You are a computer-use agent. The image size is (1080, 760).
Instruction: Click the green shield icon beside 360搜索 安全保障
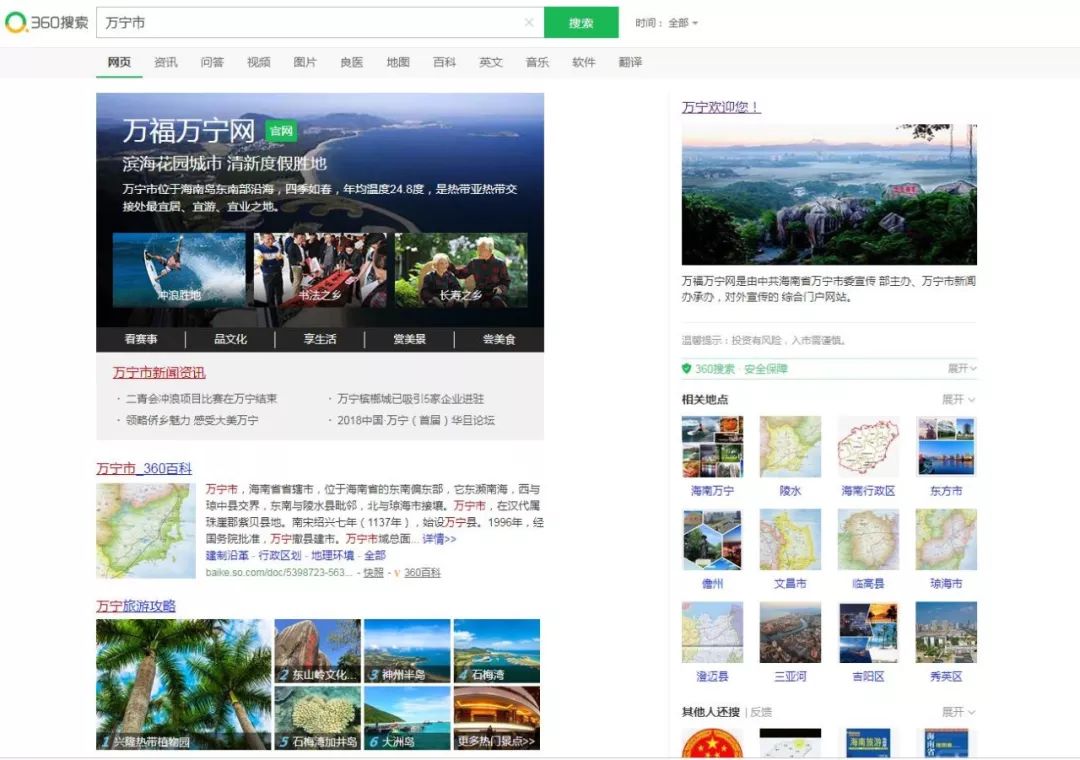[x=687, y=369]
